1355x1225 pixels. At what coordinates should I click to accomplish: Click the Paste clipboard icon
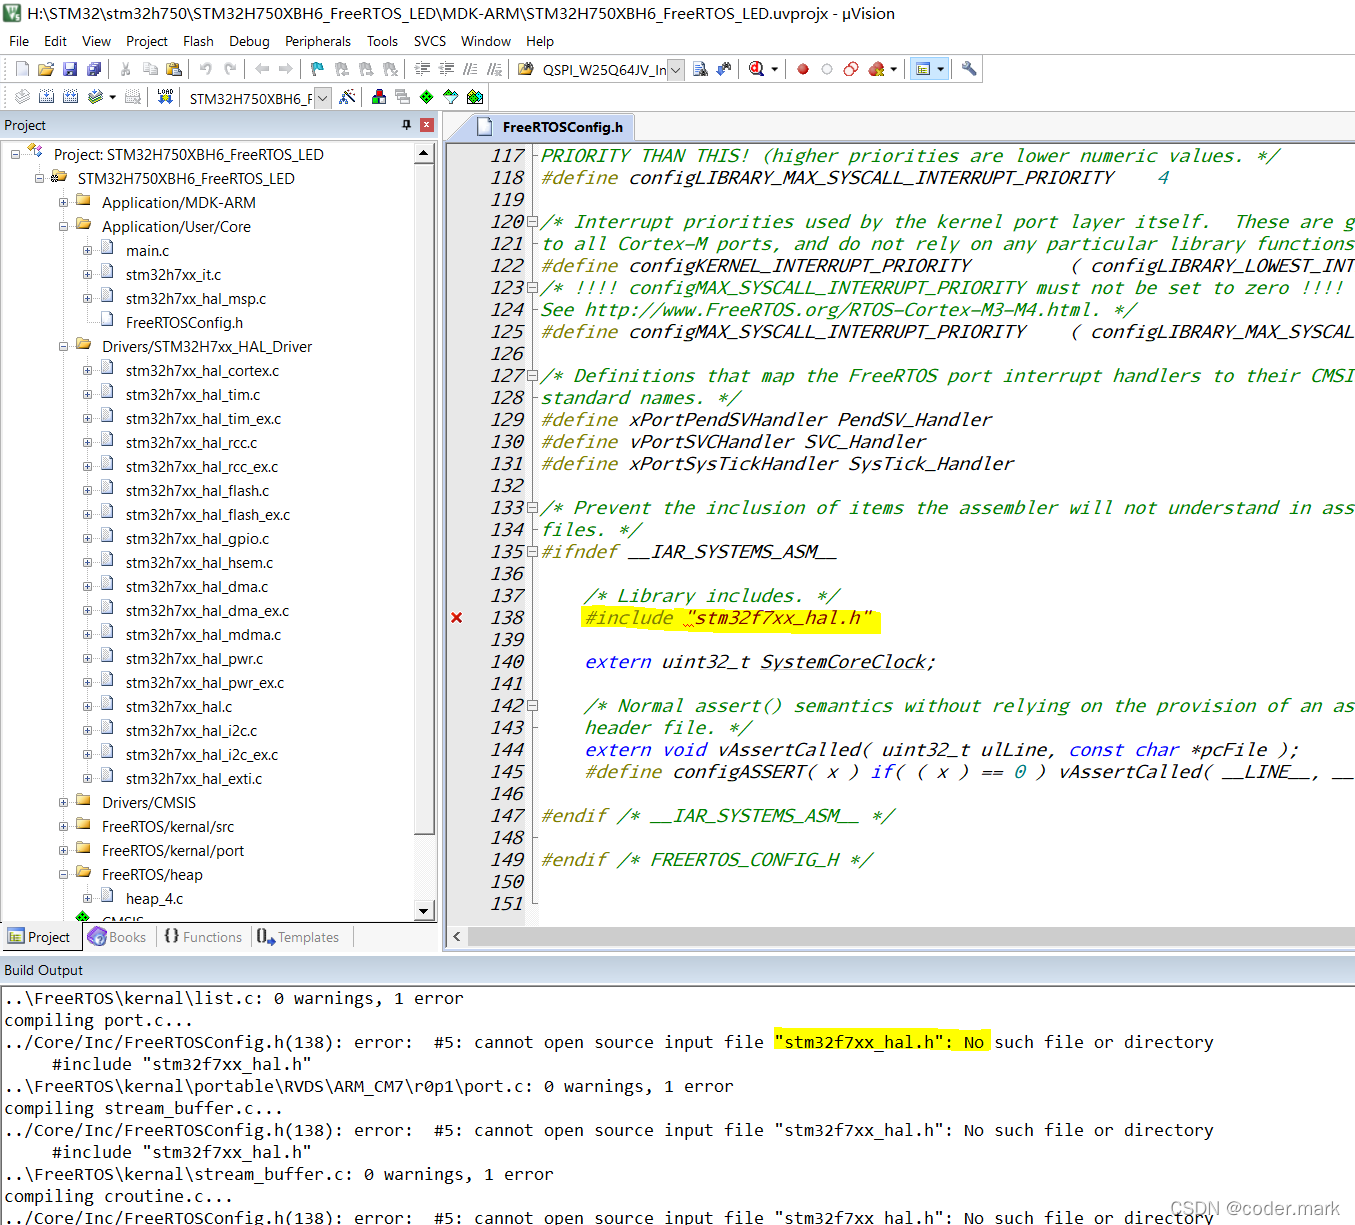click(x=174, y=69)
